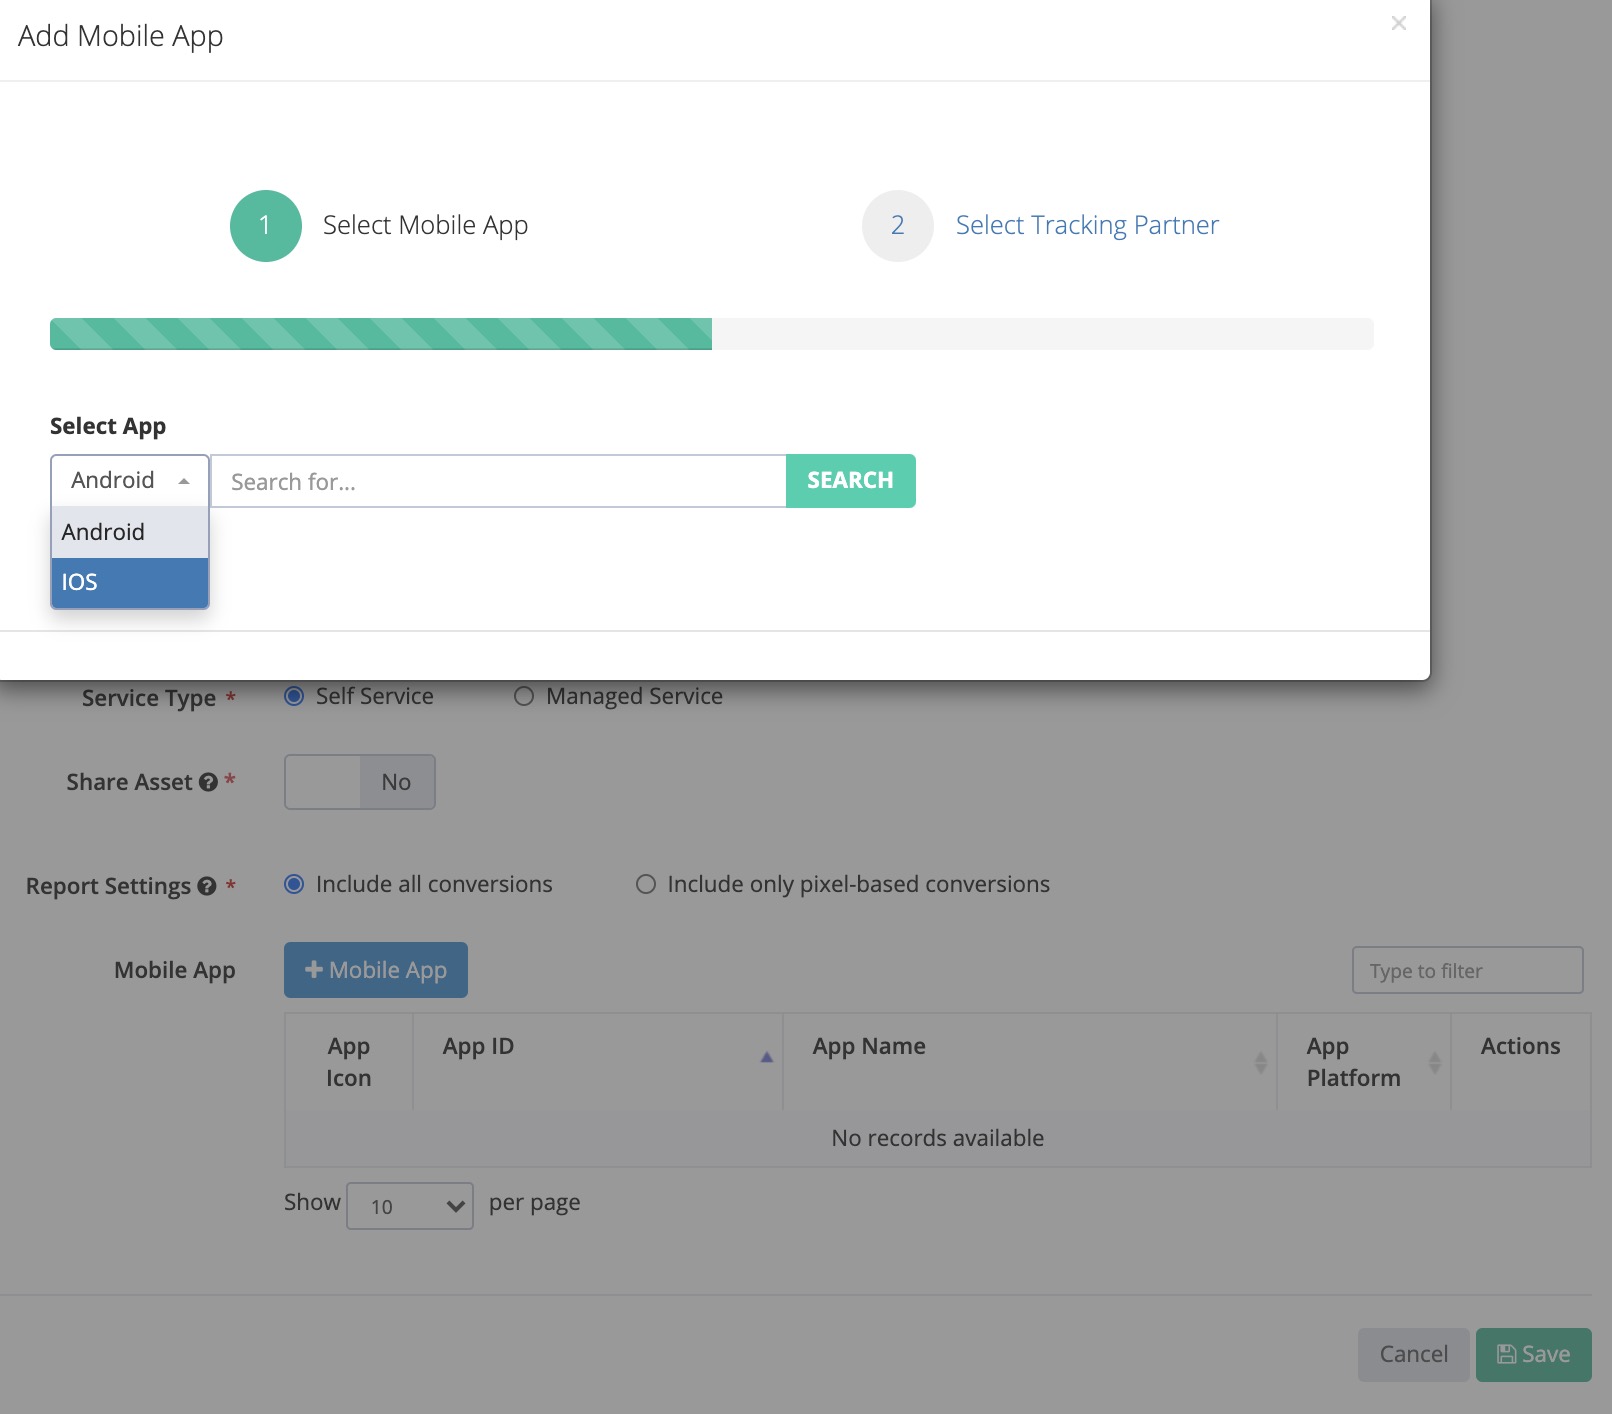Viewport: 1612px width, 1414px height.
Task: Sort table by App ID arrow
Action: [766, 1057]
